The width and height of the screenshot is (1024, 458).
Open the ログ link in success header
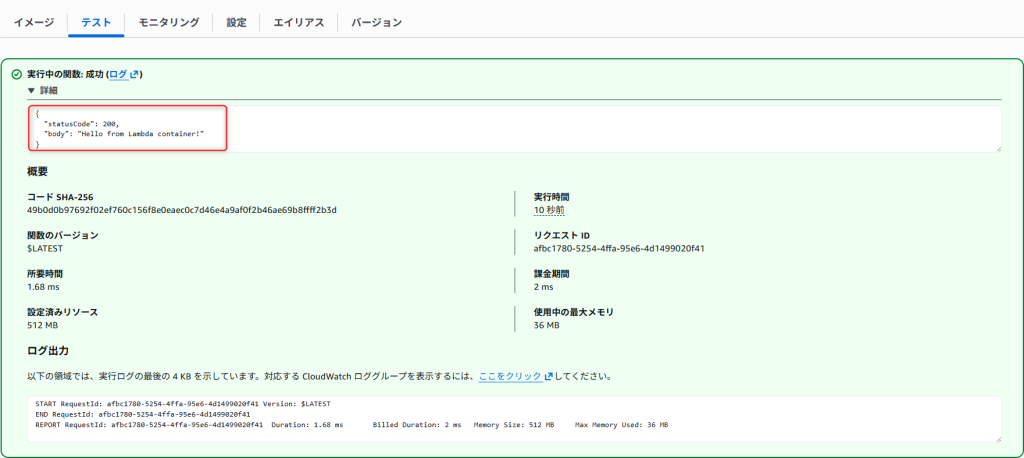(x=117, y=74)
